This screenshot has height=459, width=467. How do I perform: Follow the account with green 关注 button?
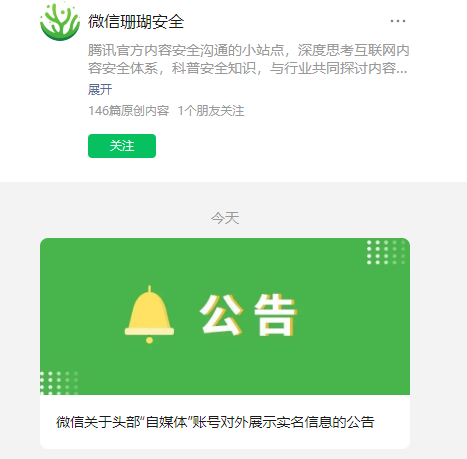[122, 146]
